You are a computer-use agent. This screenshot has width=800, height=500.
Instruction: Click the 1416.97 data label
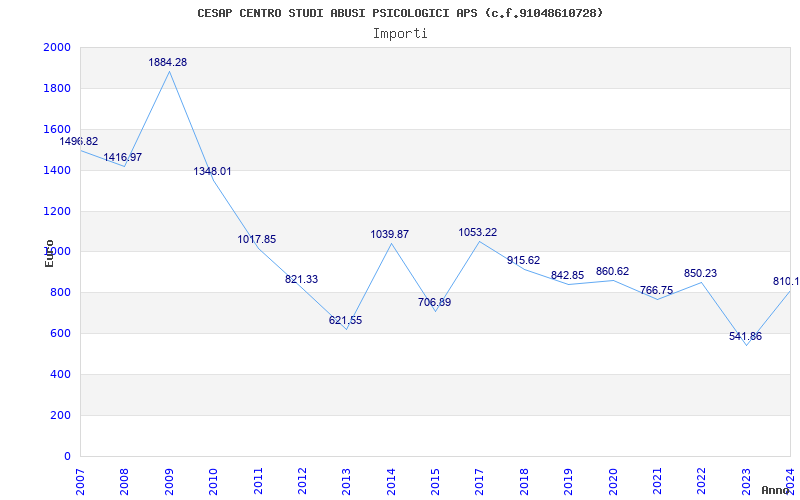click(x=122, y=158)
